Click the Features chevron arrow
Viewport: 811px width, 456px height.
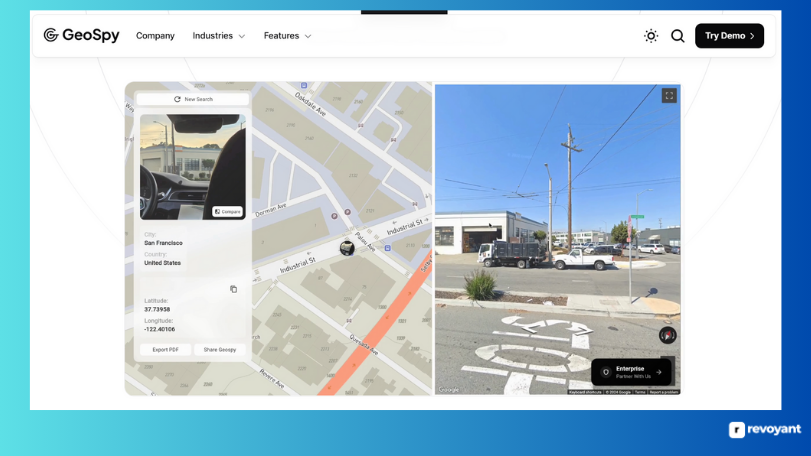pos(308,36)
